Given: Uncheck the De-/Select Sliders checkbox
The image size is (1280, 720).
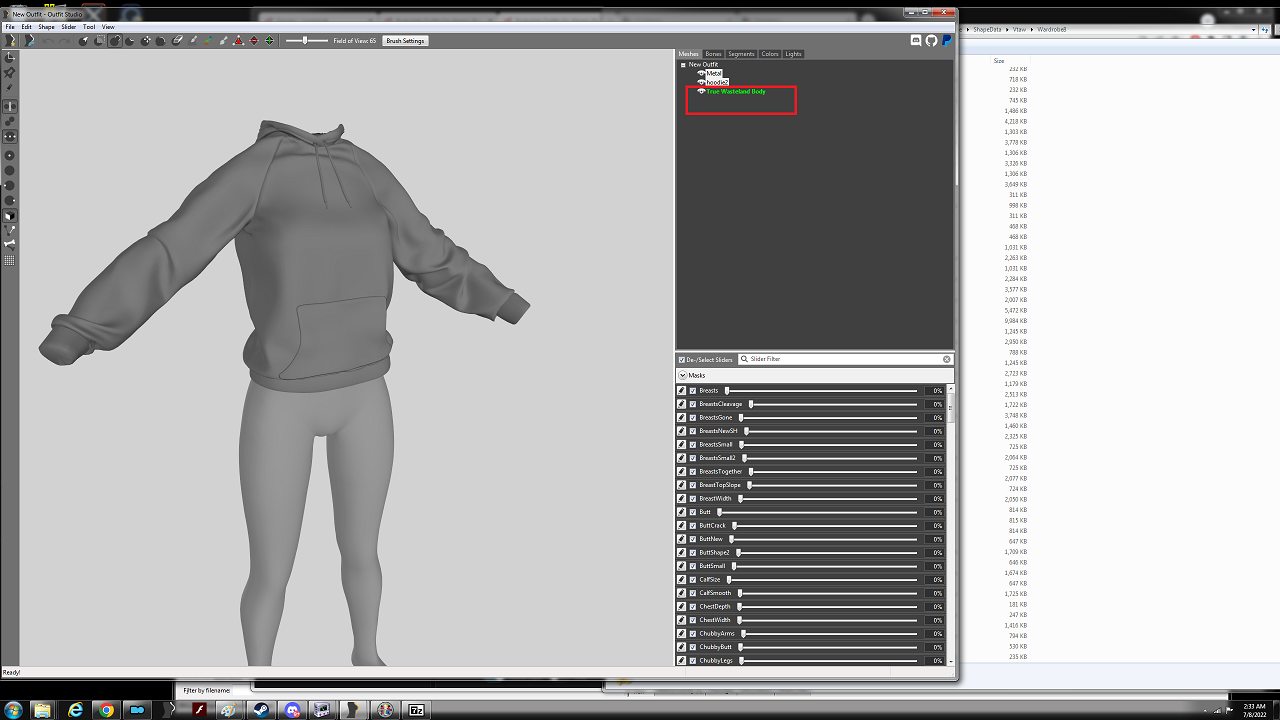Looking at the screenshot, I should 682,359.
